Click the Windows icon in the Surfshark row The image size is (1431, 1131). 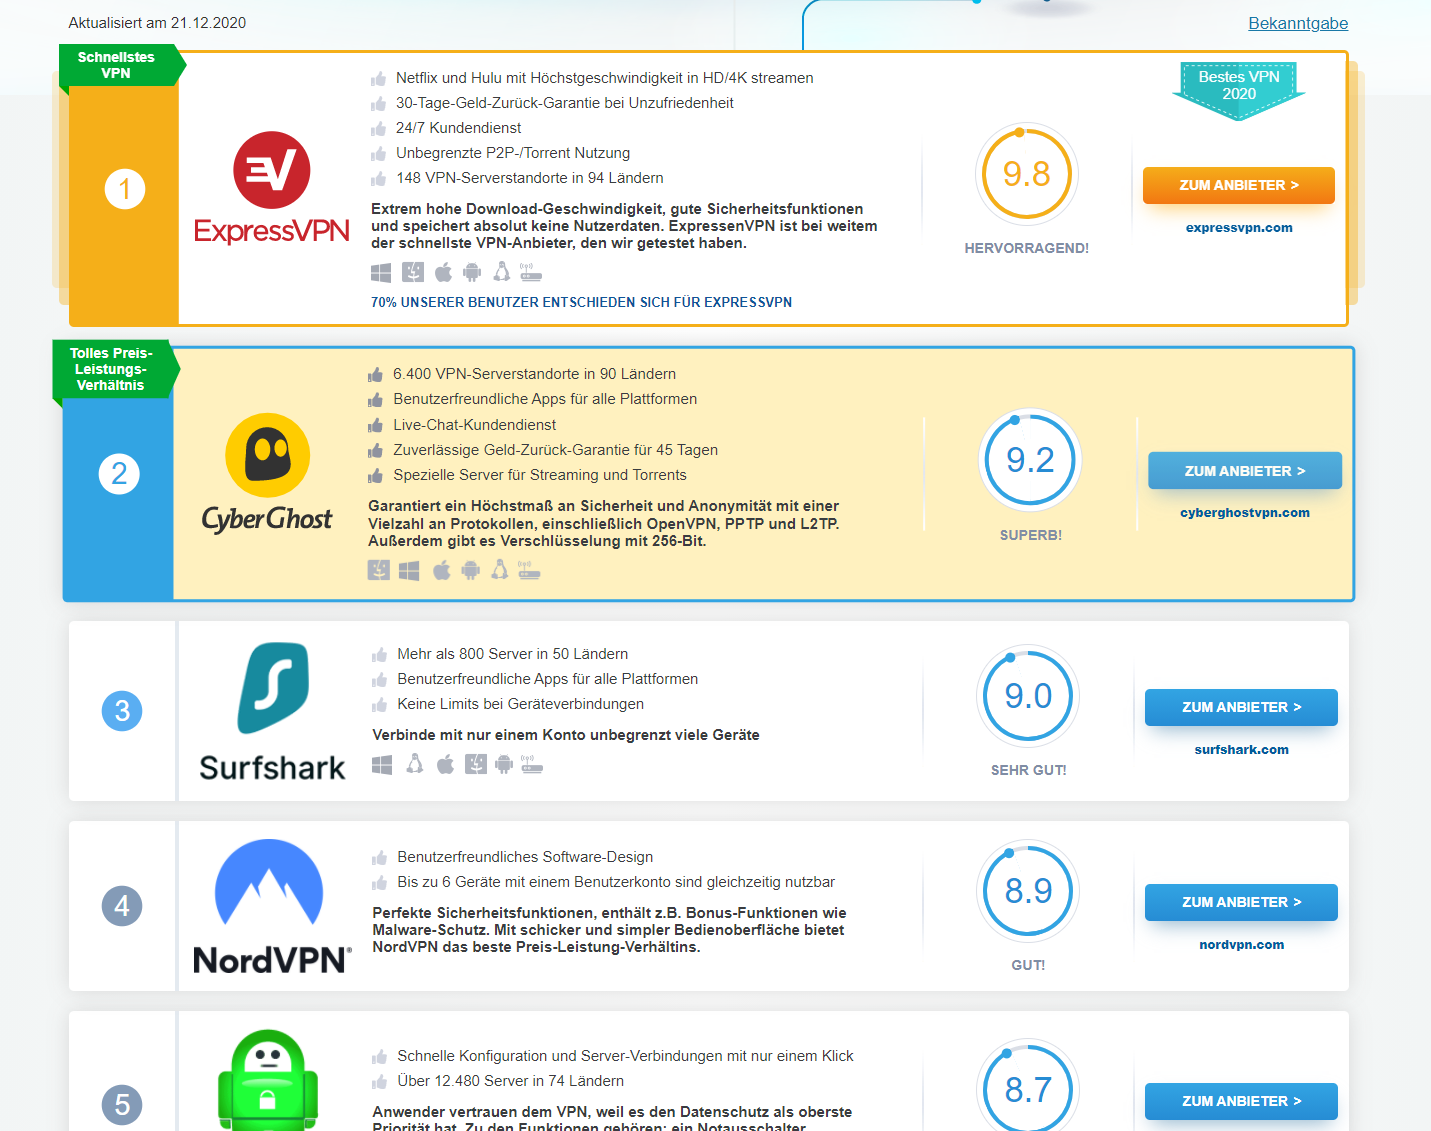(382, 765)
